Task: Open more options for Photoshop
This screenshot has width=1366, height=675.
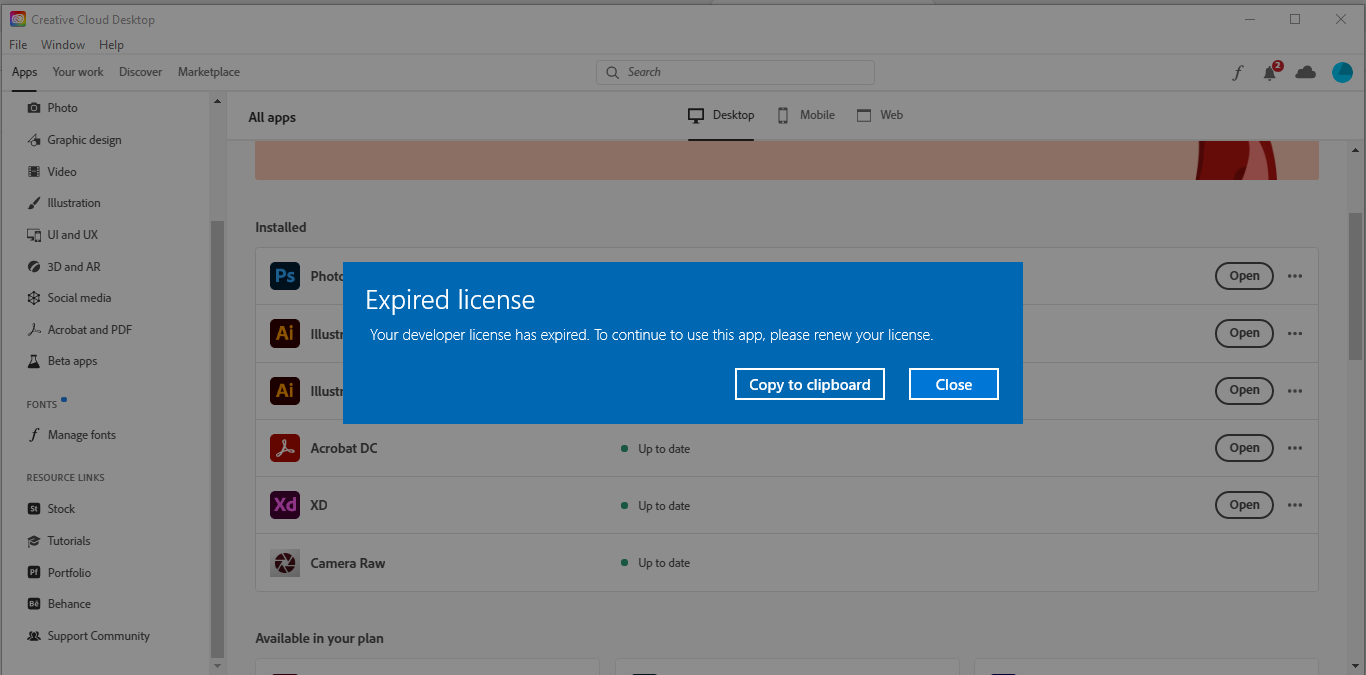Action: (x=1295, y=276)
